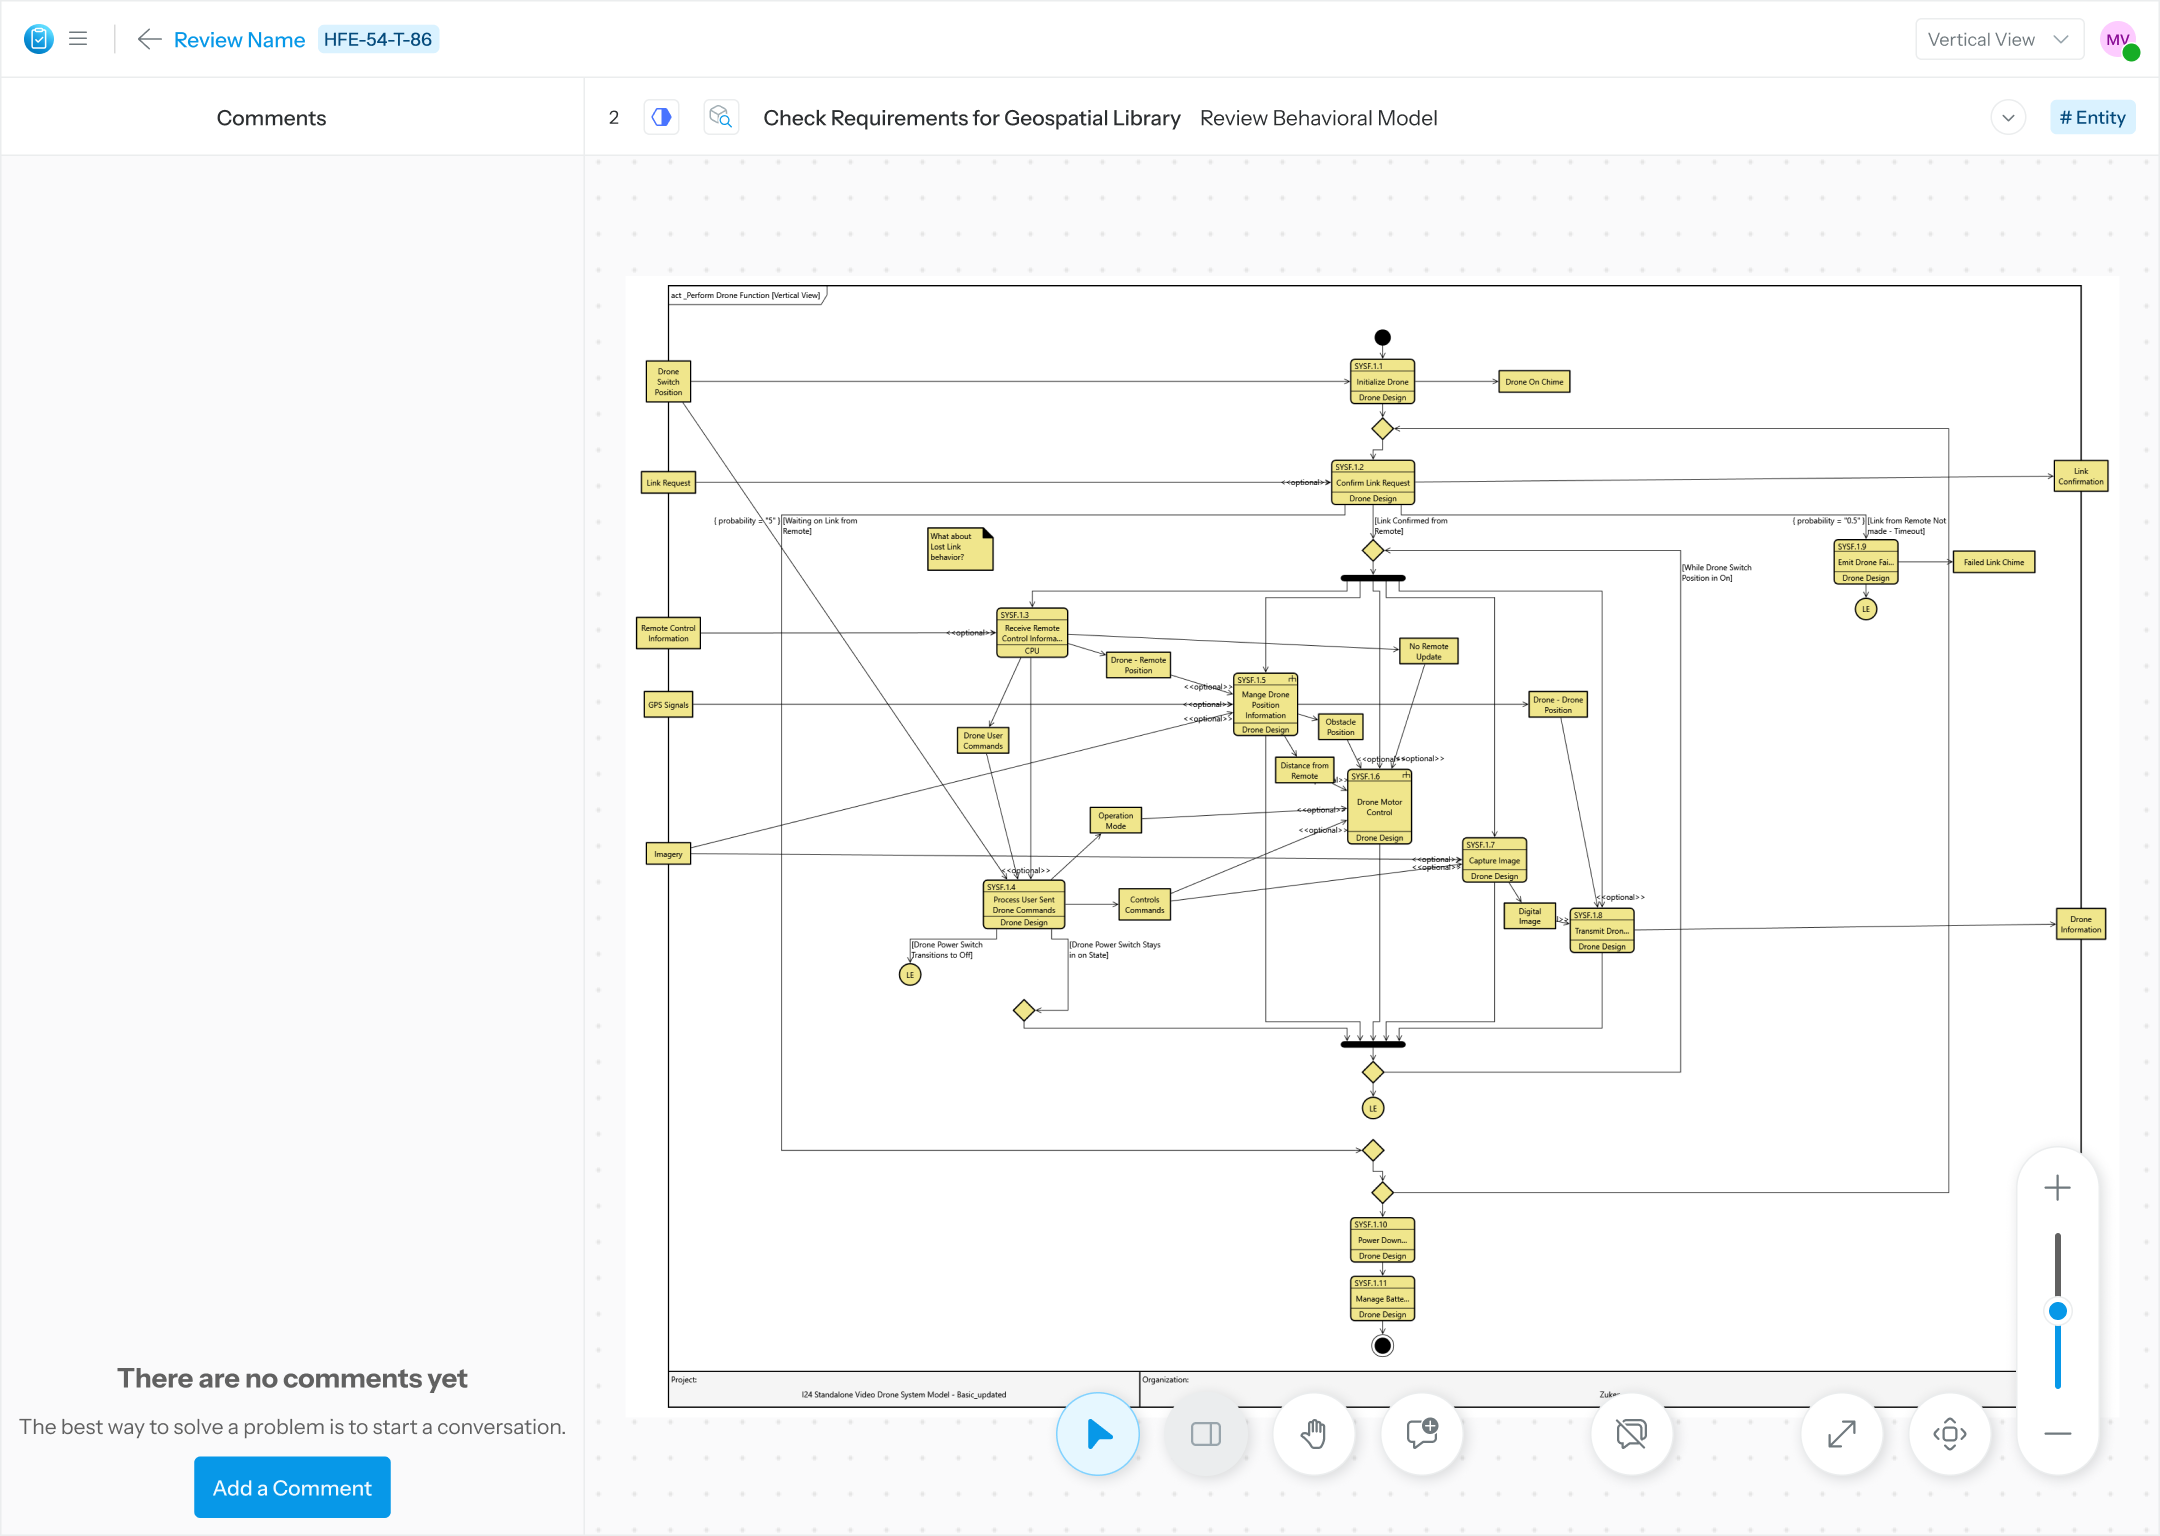Click the Review Name breadcrumb link
Viewport: 2160px width, 1536px height.
(x=239, y=39)
